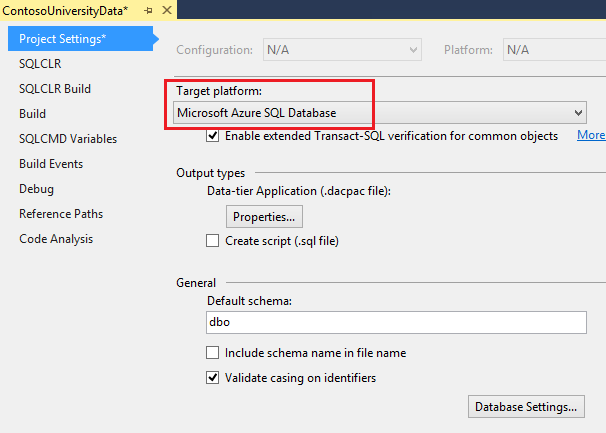The height and width of the screenshot is (433, 606).
Task: Switch to the Code Analysis tab
Action: [x=56, y=239]
